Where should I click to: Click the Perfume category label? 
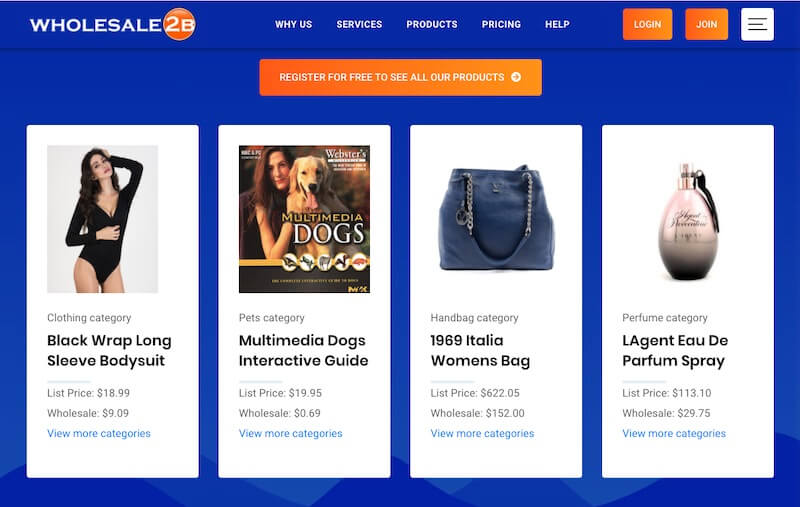click(x=665, y=318)
